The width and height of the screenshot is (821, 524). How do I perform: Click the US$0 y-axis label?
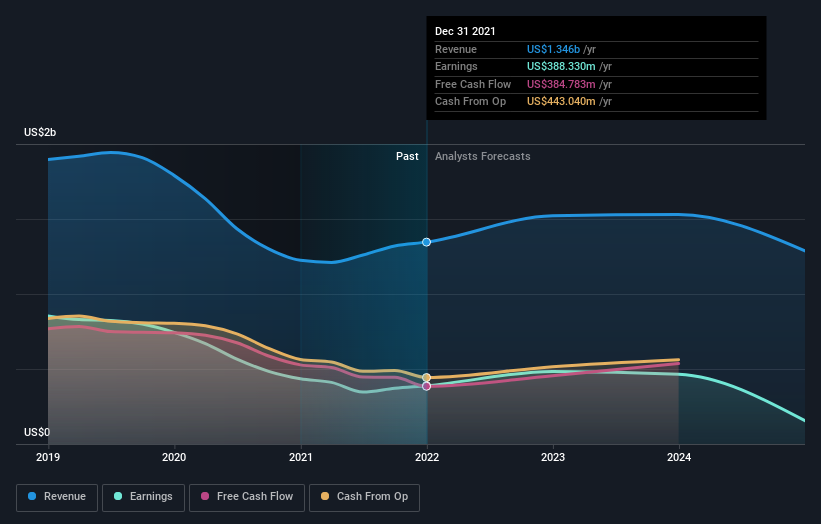pos(37,432)
